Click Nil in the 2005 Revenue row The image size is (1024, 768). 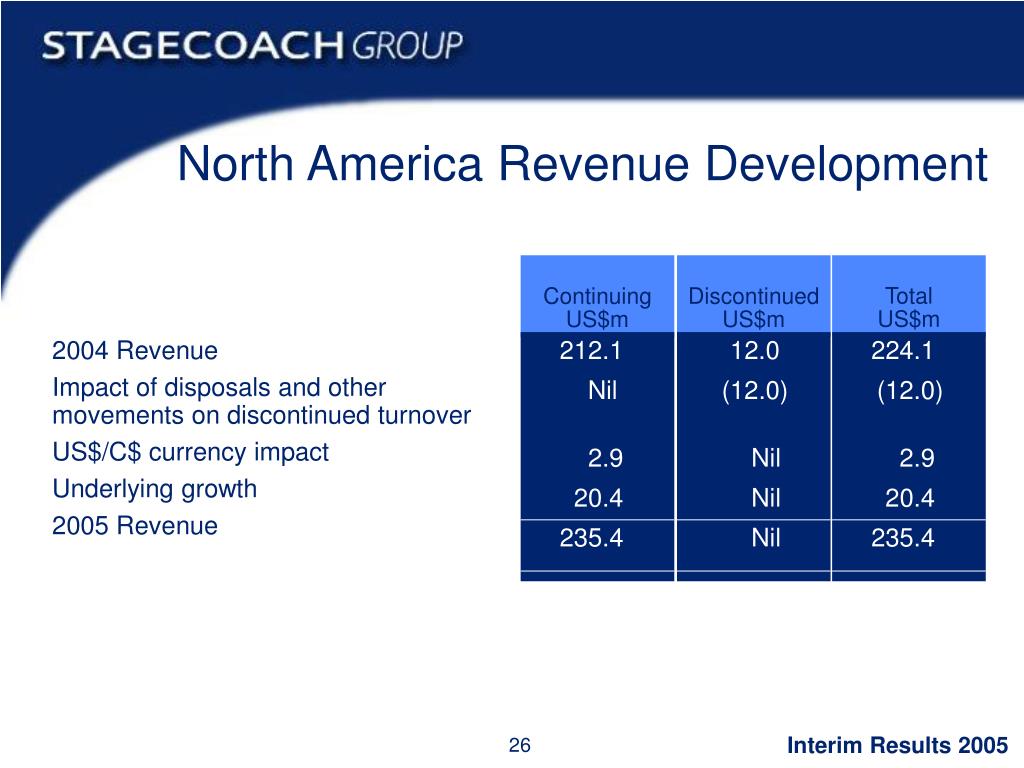766,538
